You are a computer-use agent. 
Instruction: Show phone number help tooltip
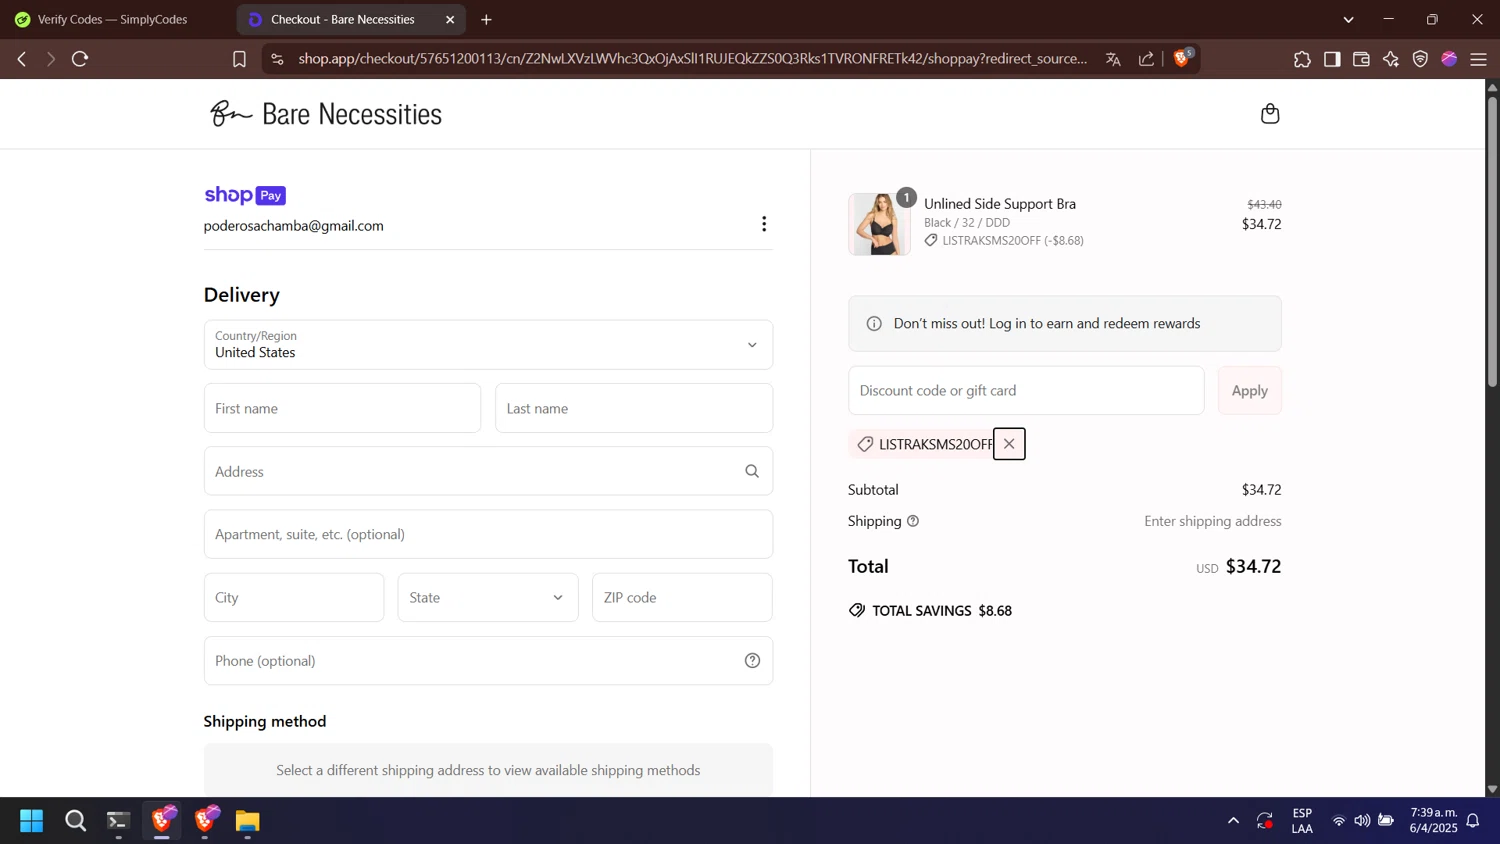[x=752, y=661]
